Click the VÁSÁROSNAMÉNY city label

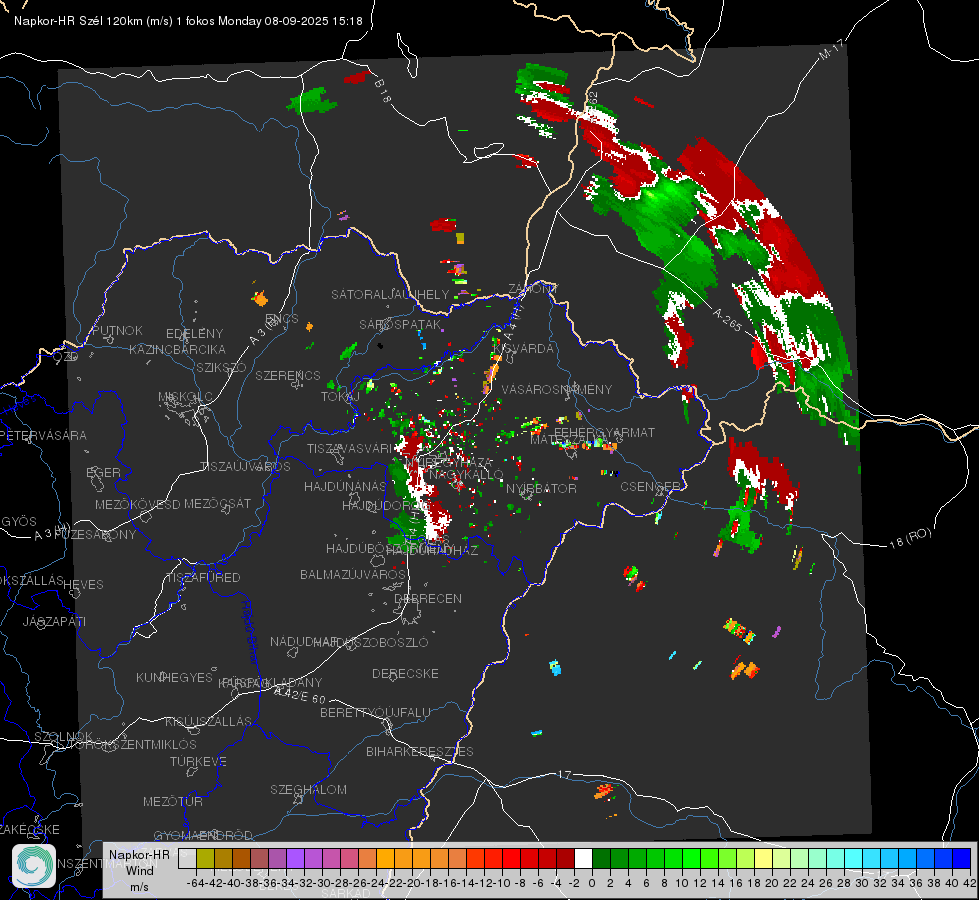[x=557, y=389]
